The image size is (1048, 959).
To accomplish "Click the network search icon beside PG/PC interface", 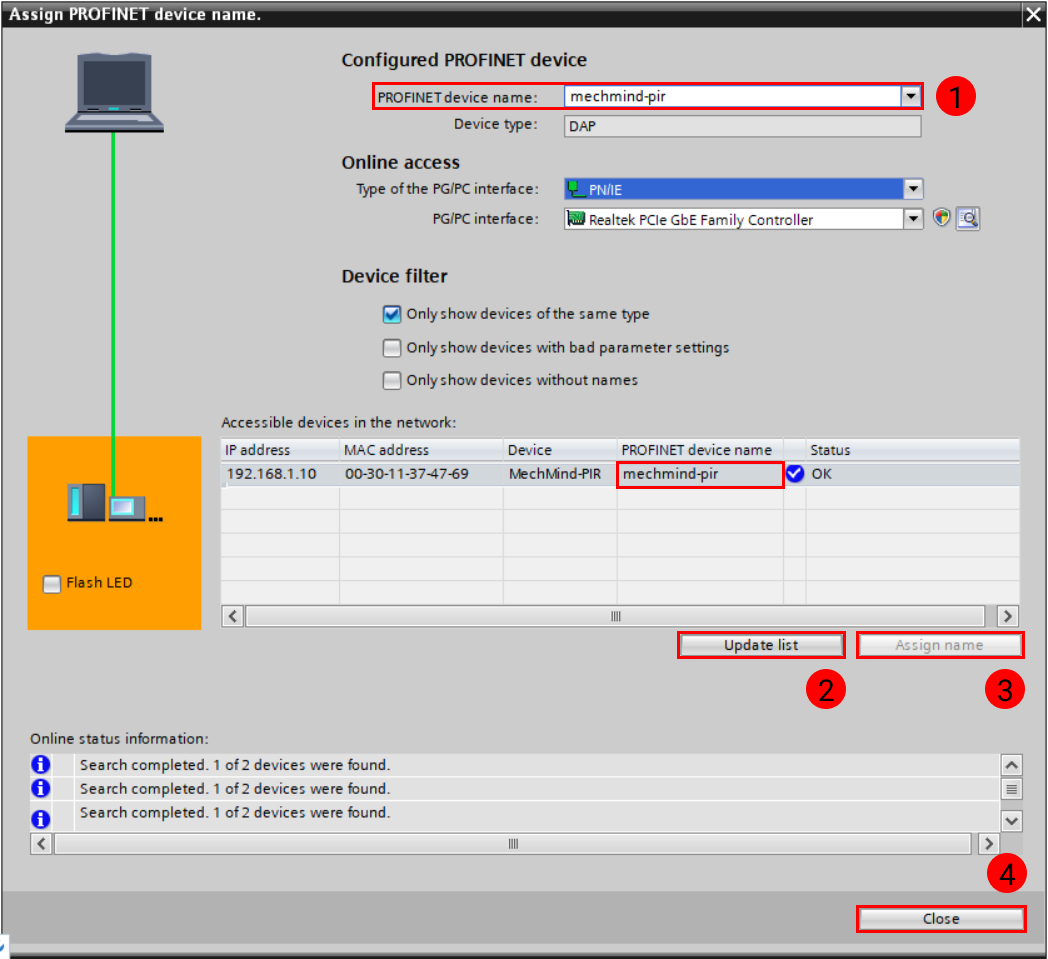I will [968, 219].
